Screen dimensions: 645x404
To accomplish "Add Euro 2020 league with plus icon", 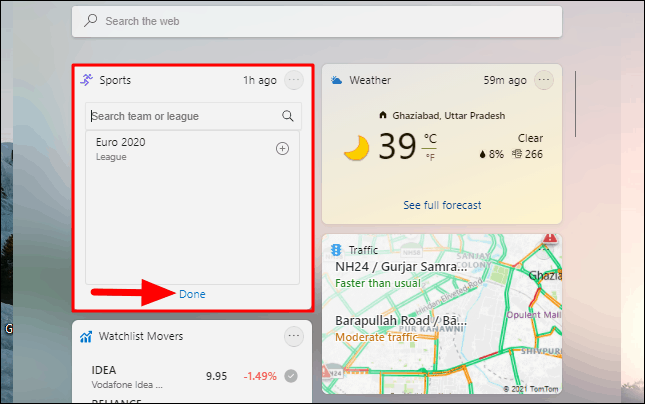I will point(282,149).
